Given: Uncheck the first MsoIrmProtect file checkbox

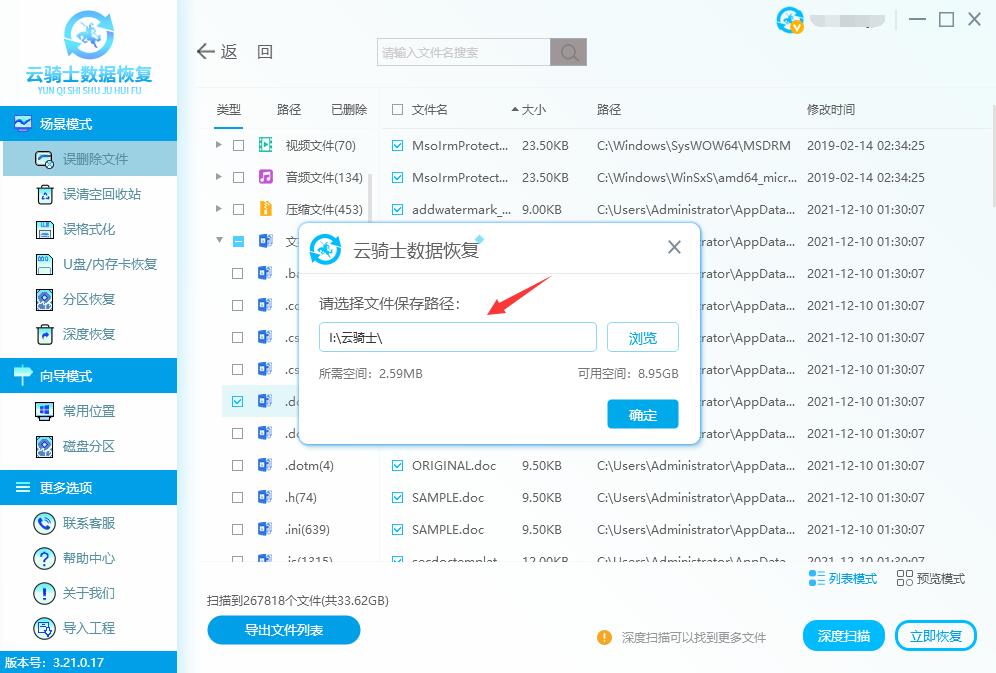Looking at the screenshot, I should pos(398,145).
